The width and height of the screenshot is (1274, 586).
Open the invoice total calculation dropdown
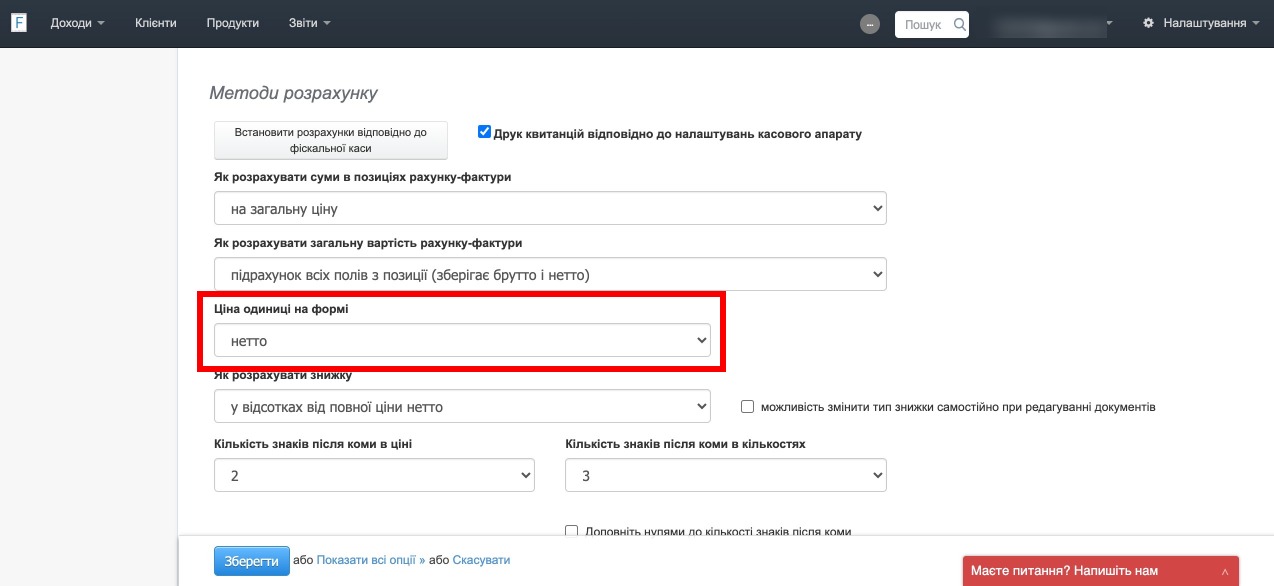pos(550,274)
